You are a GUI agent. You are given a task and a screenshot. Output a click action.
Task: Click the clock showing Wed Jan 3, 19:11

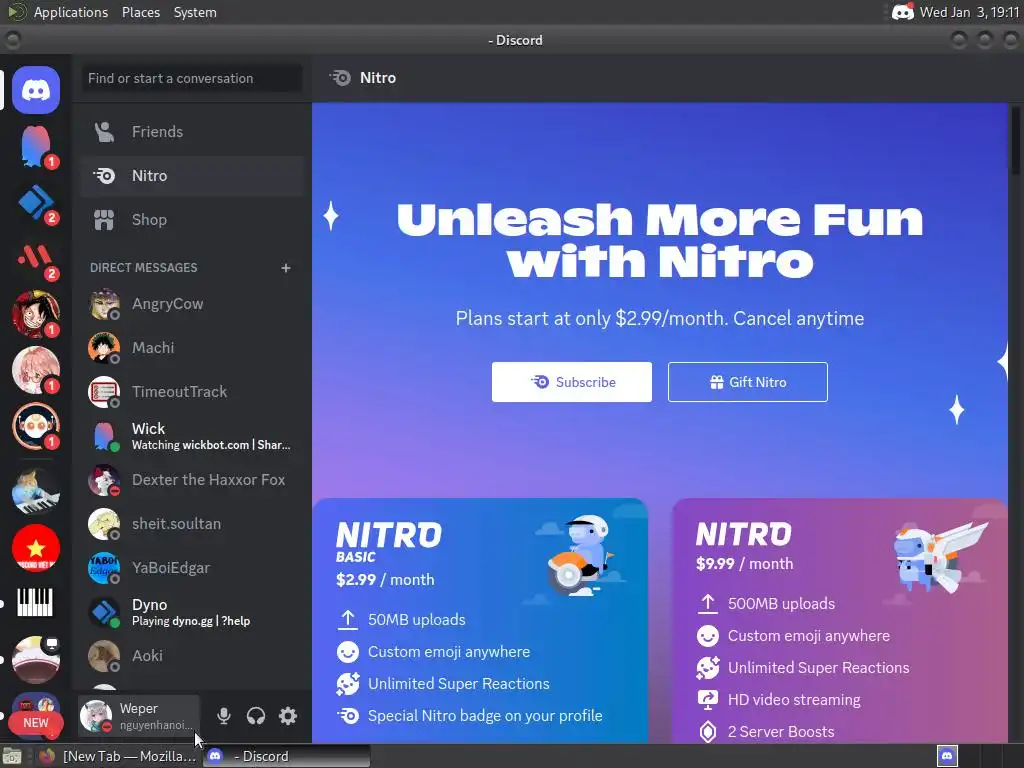click(x=970, y=12)
